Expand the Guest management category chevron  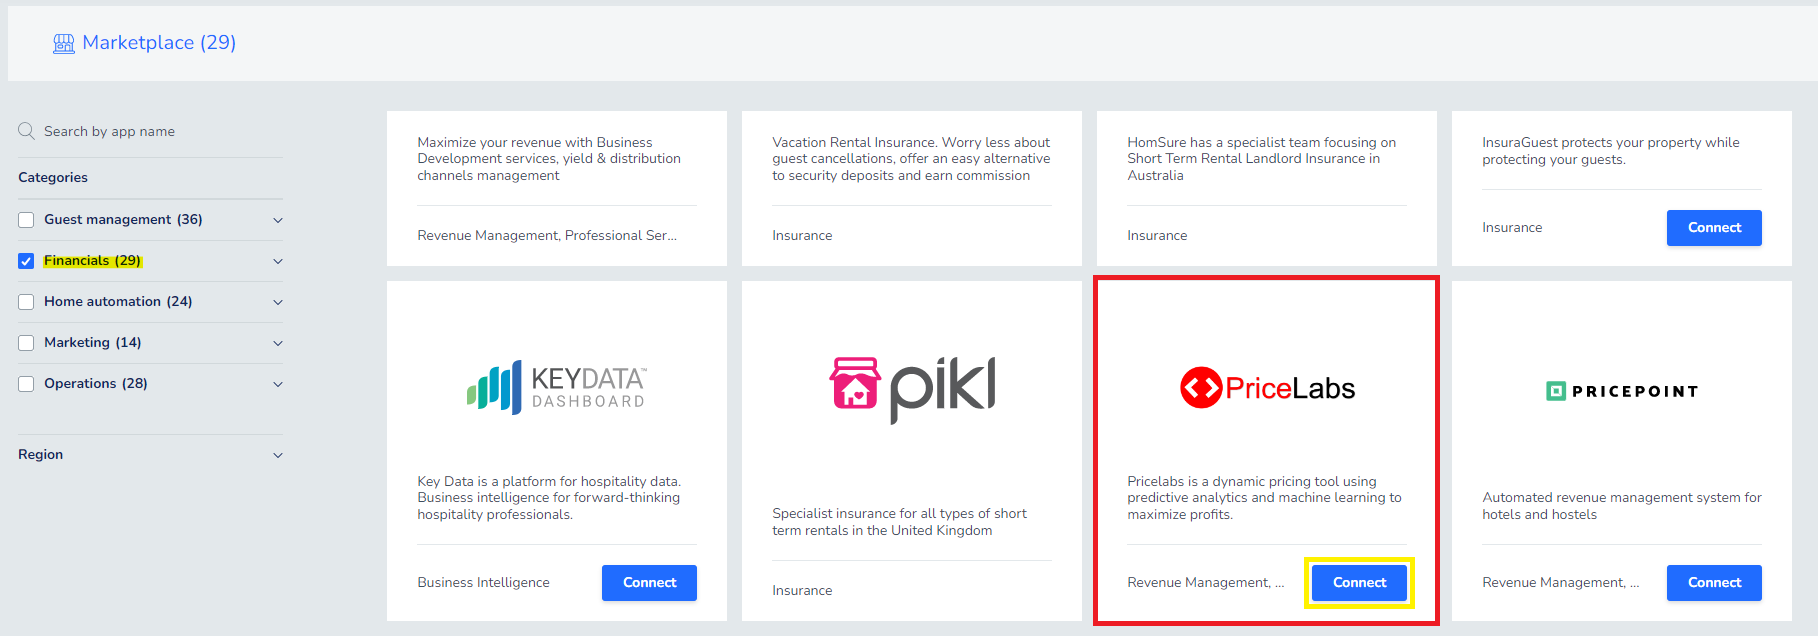tap(278, 220)
